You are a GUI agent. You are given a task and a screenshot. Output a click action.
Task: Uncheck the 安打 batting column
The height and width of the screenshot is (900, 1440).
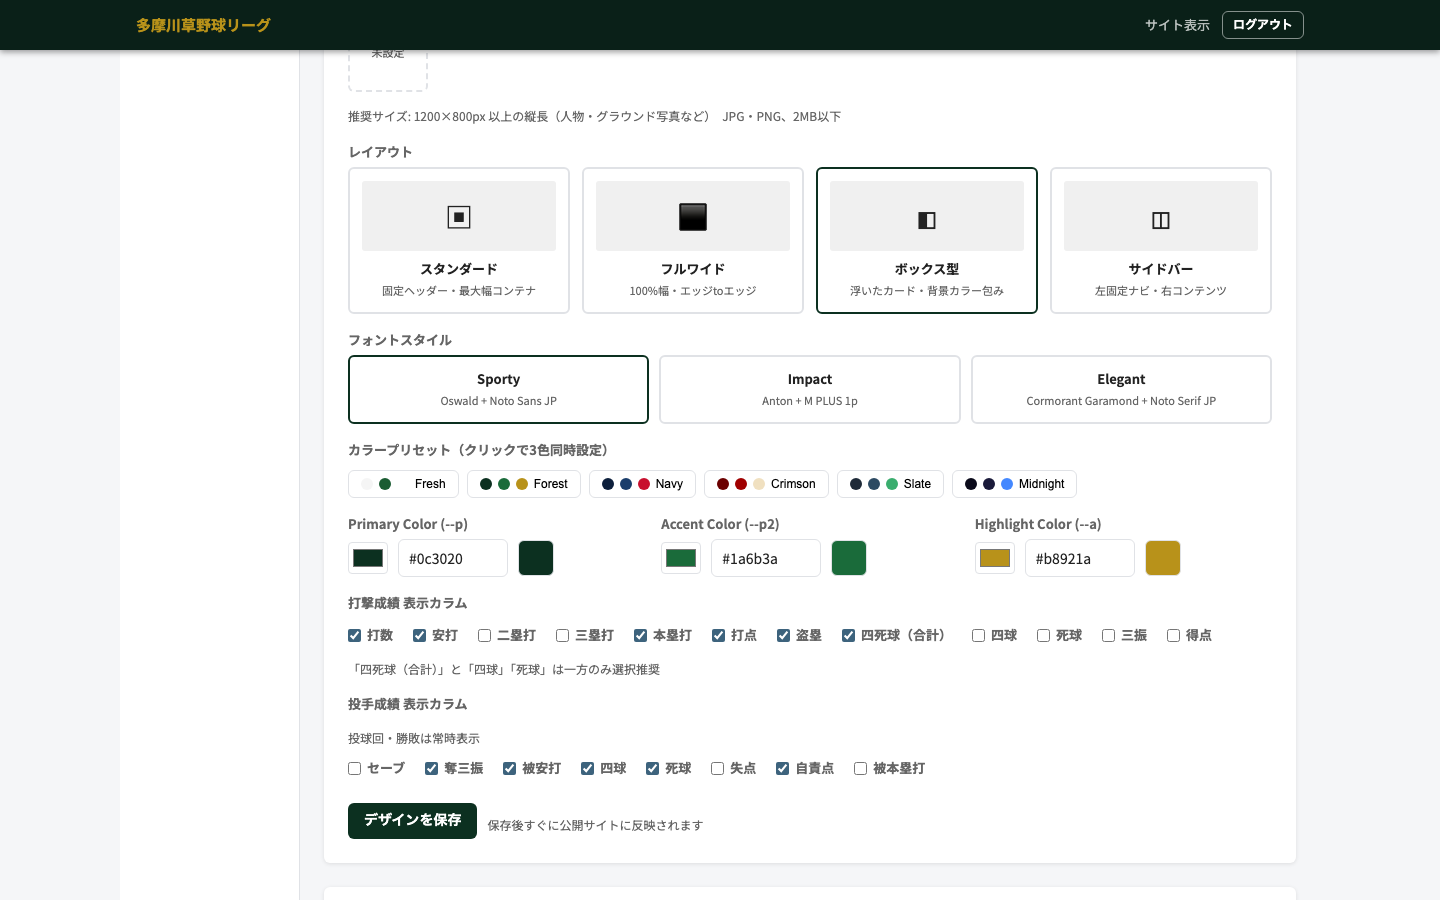click(419, 636)
